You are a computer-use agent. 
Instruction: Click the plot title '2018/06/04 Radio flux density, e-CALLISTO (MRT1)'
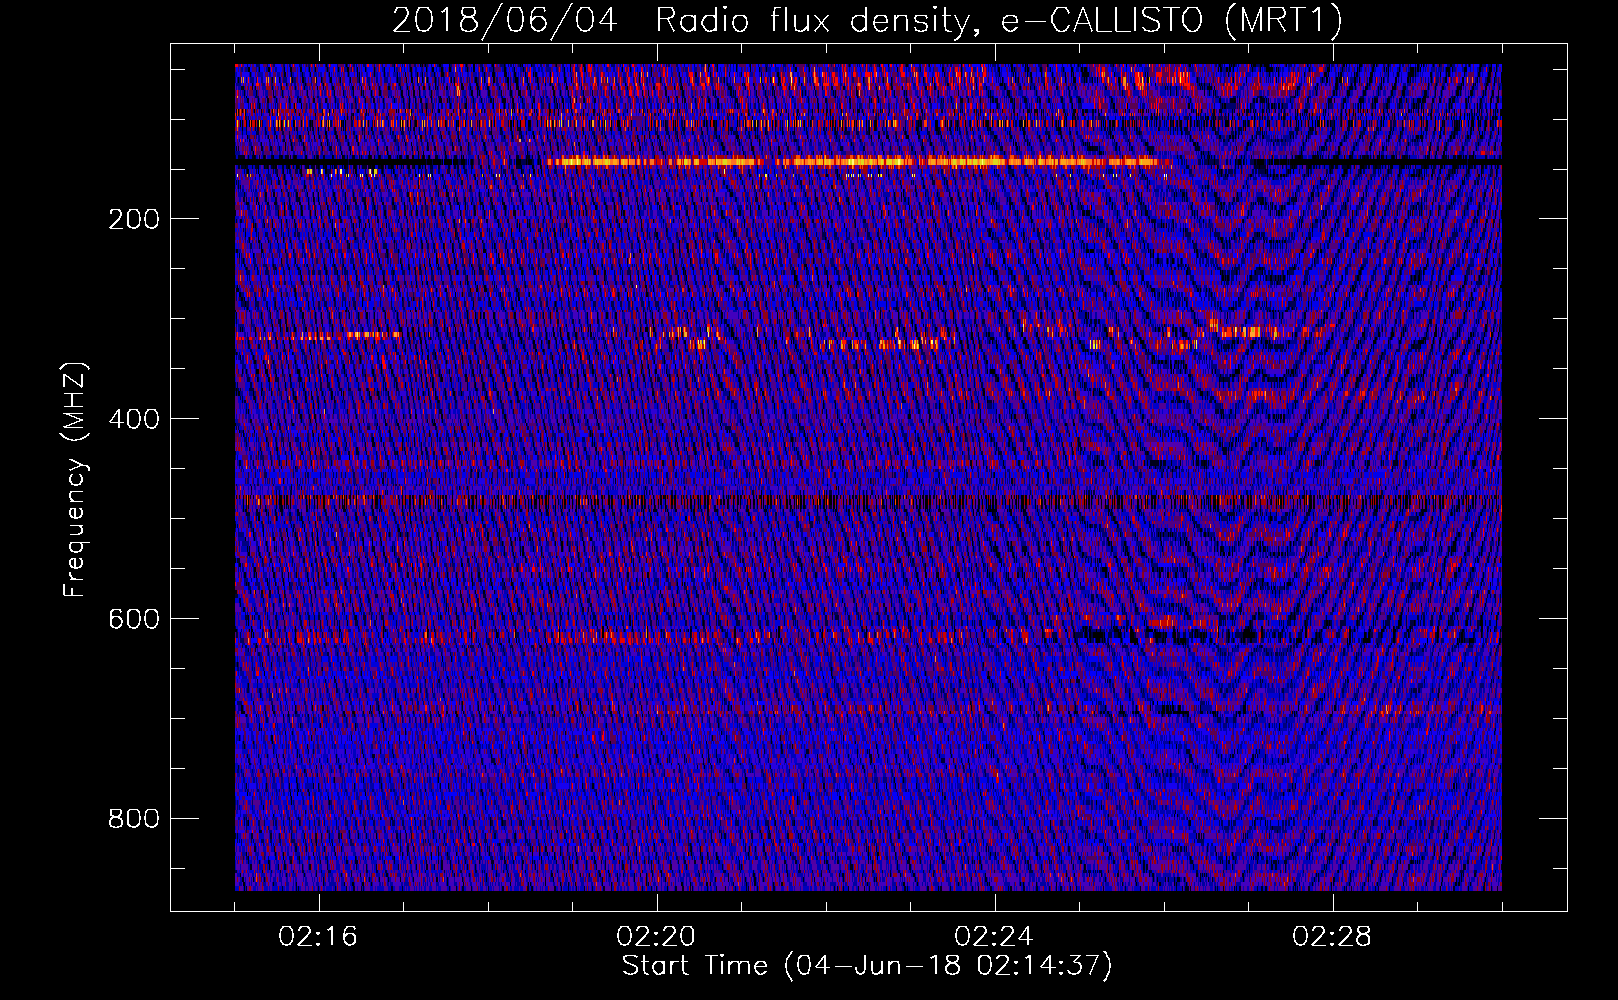[867, 20]
